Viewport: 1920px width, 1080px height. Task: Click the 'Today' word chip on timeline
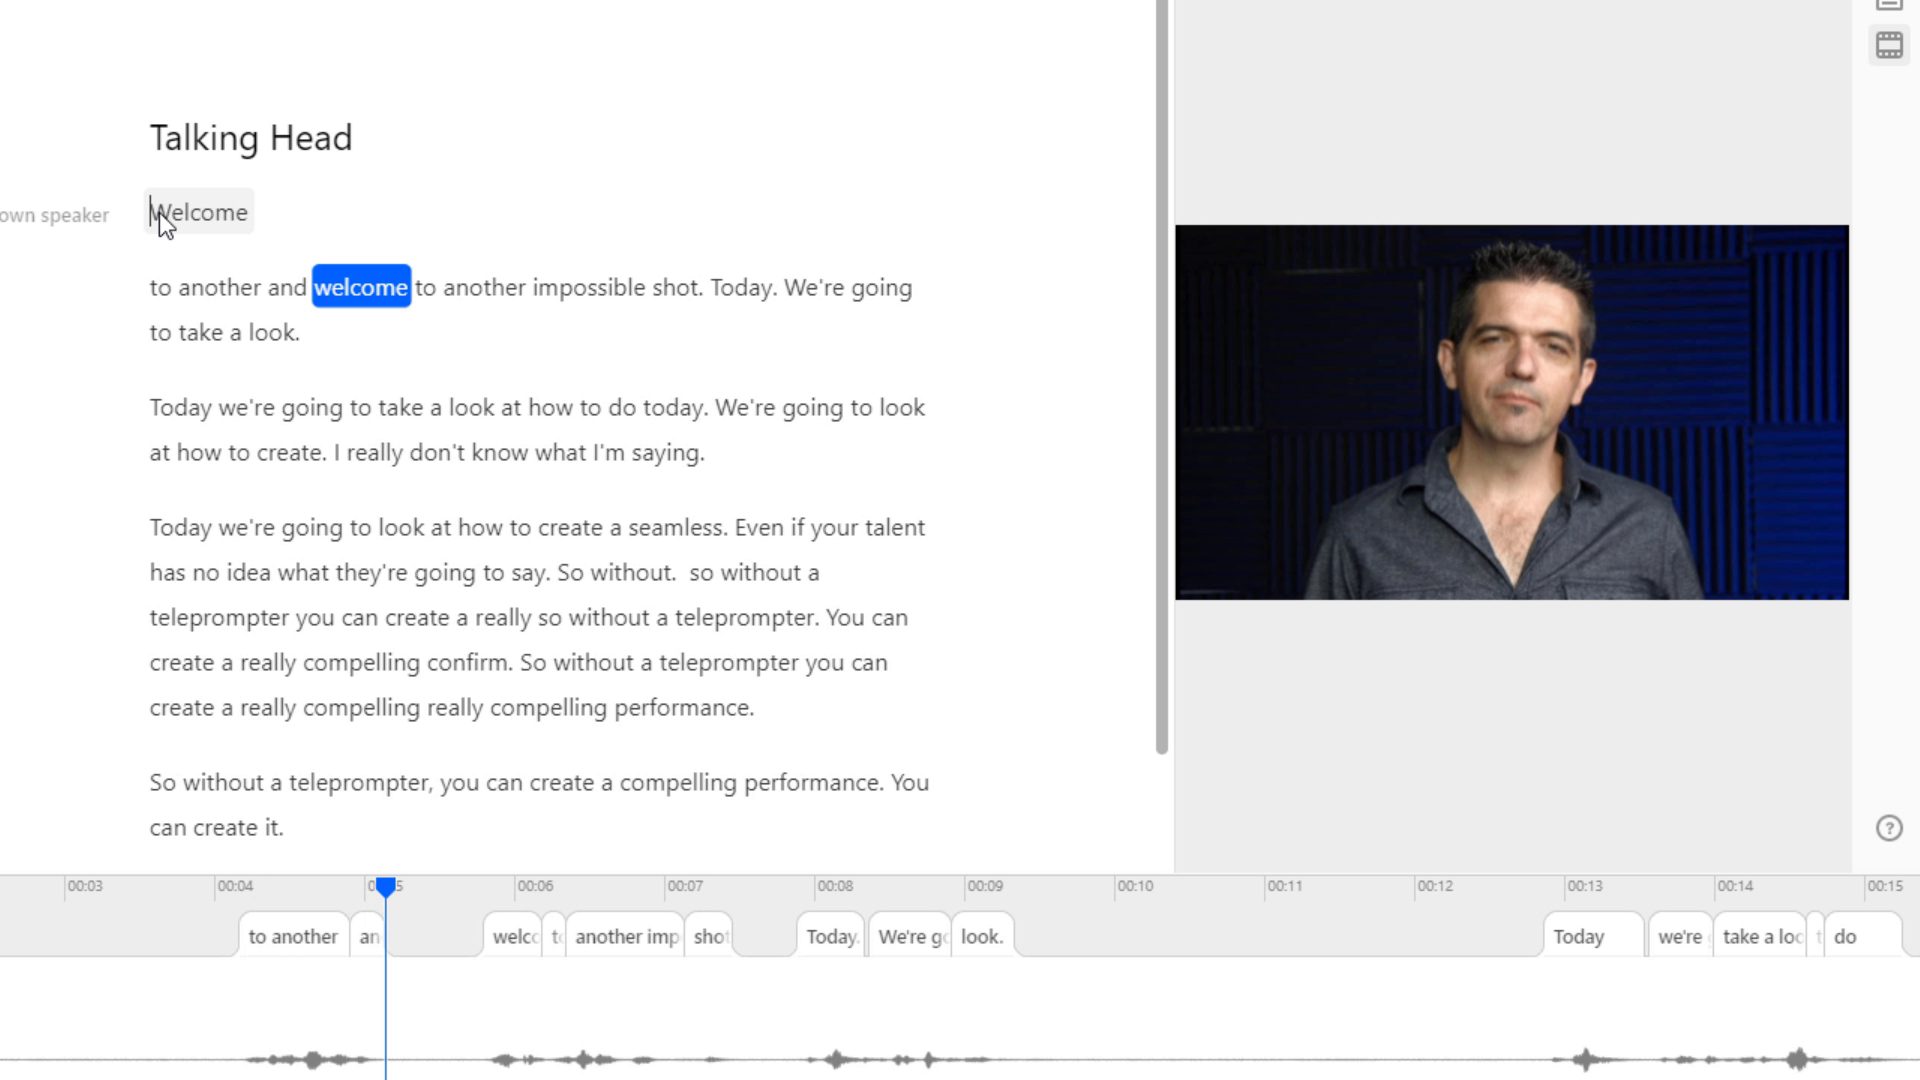pyautogui.click(x=831, y=936)
